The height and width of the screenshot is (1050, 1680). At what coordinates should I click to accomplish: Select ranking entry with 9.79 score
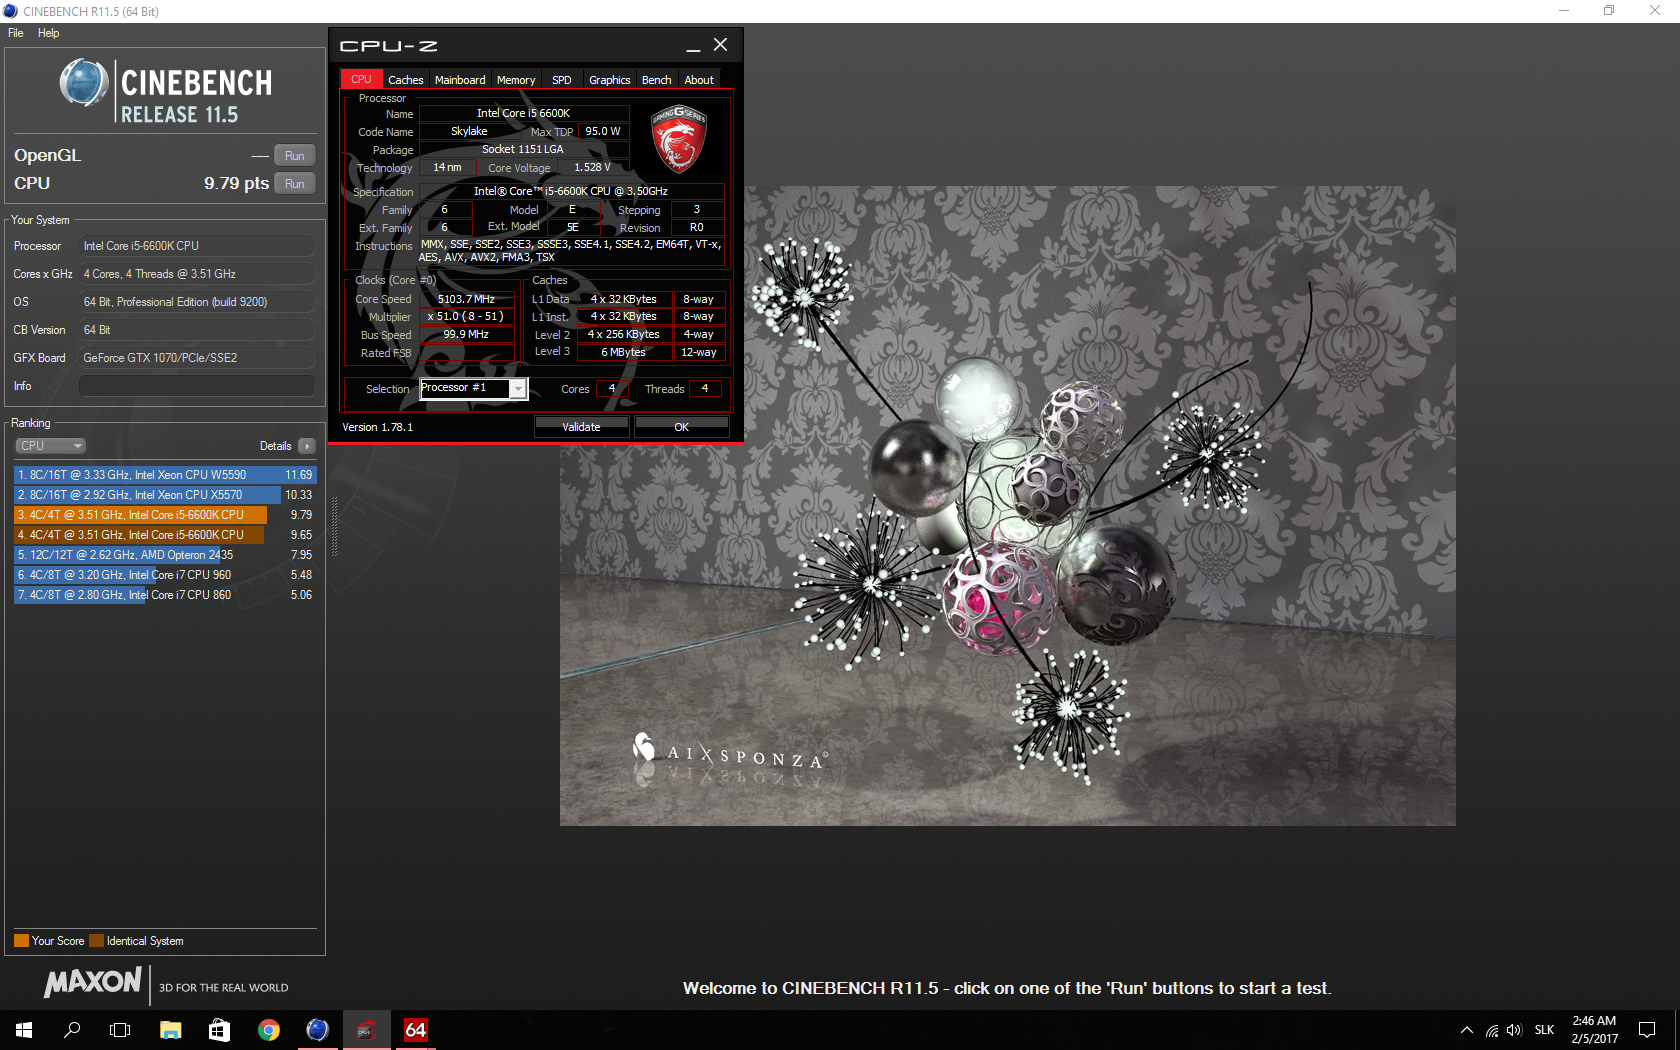pyautogui.click(x=165, y=515)
